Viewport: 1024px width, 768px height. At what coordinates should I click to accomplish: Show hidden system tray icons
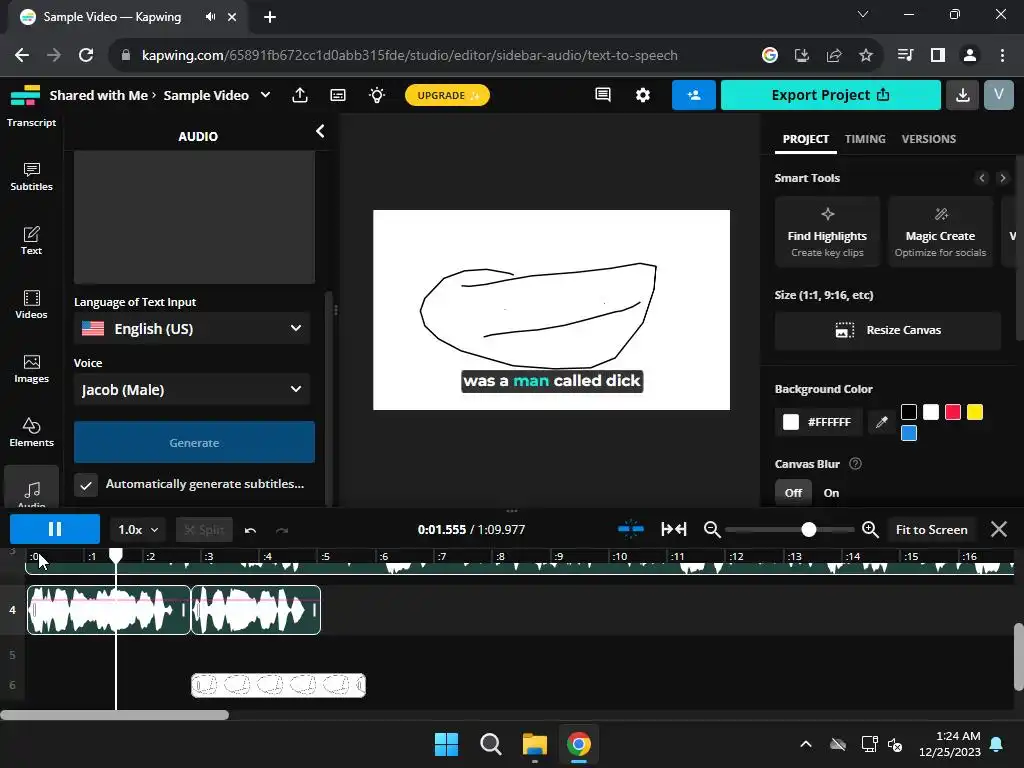pos(806,744)
